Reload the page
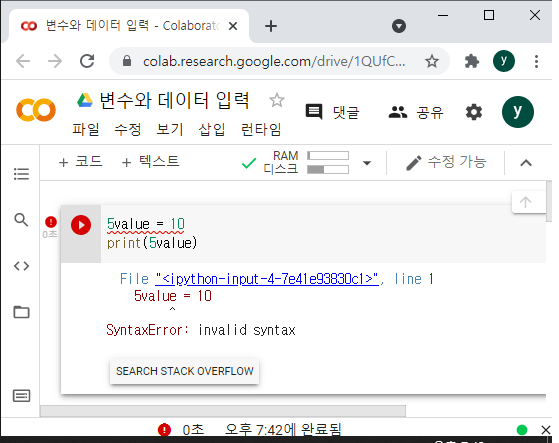559x443 pixels. point(87,61)
